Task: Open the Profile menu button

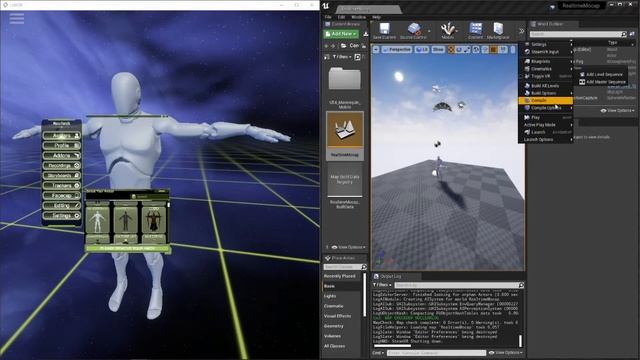Action: (x=62, y=145)
